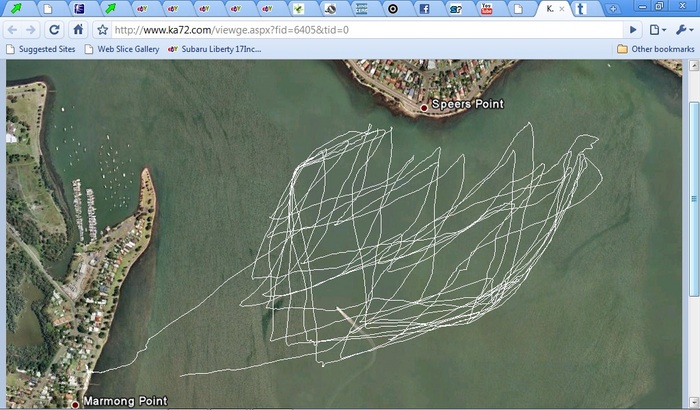Open the Suggested Sites bookmark
The height and width of the screenshot is (410, 700).
pyautogui.click(x=40, y=48)
